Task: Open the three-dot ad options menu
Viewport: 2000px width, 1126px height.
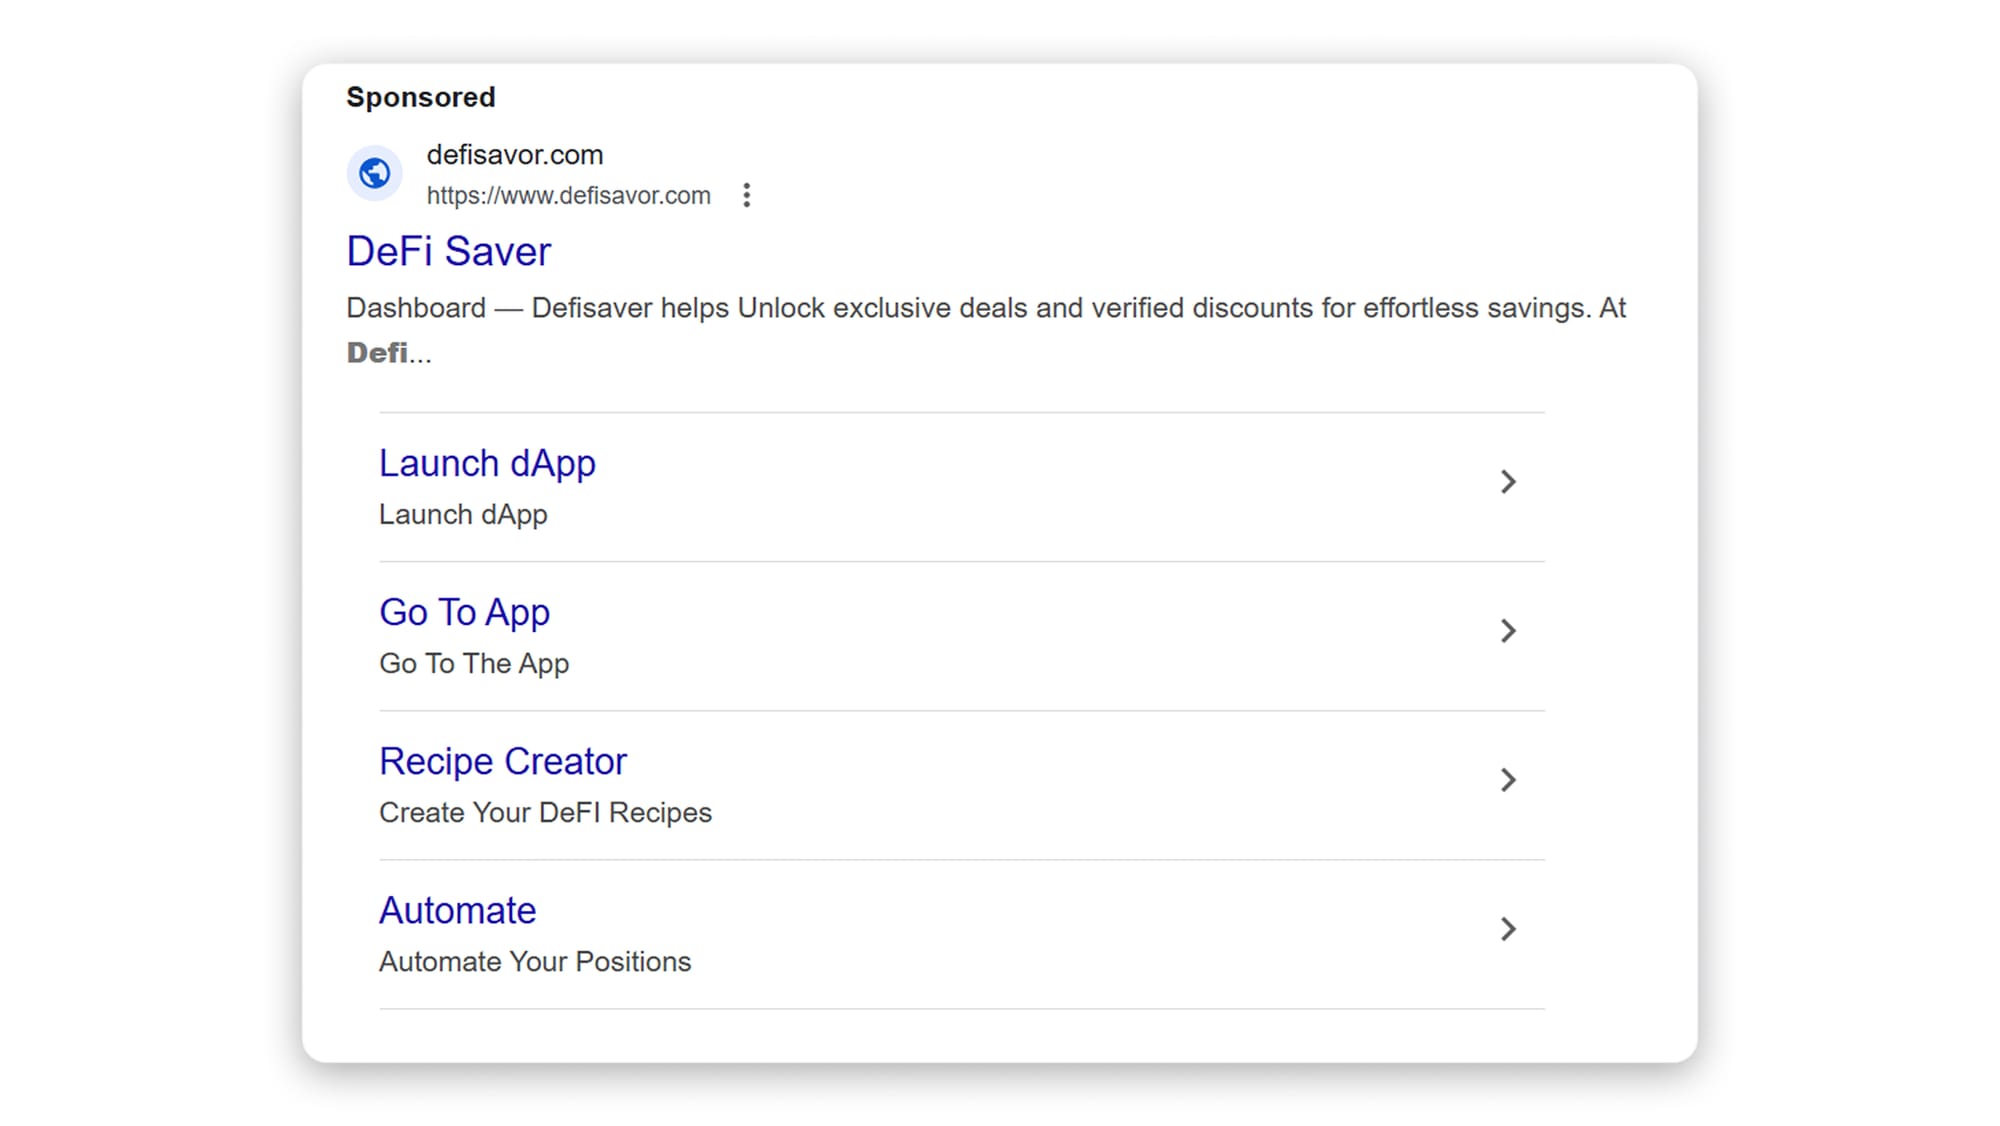Action: 746,195
